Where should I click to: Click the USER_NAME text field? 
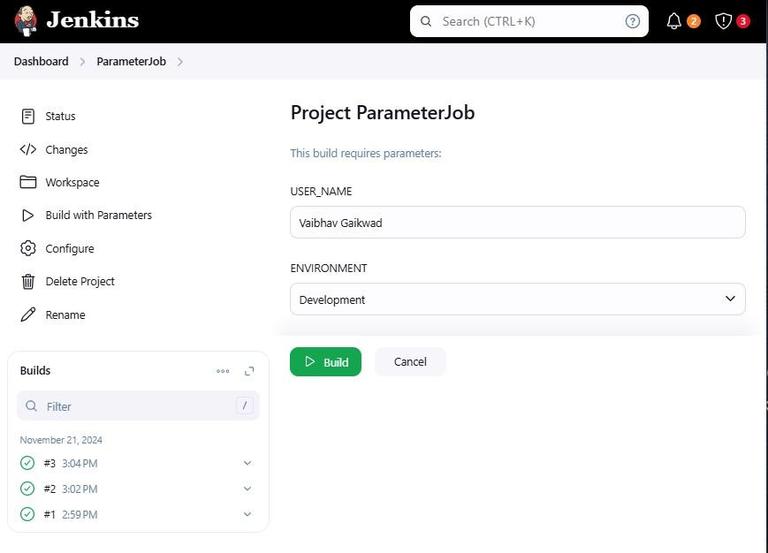[517, 222]
